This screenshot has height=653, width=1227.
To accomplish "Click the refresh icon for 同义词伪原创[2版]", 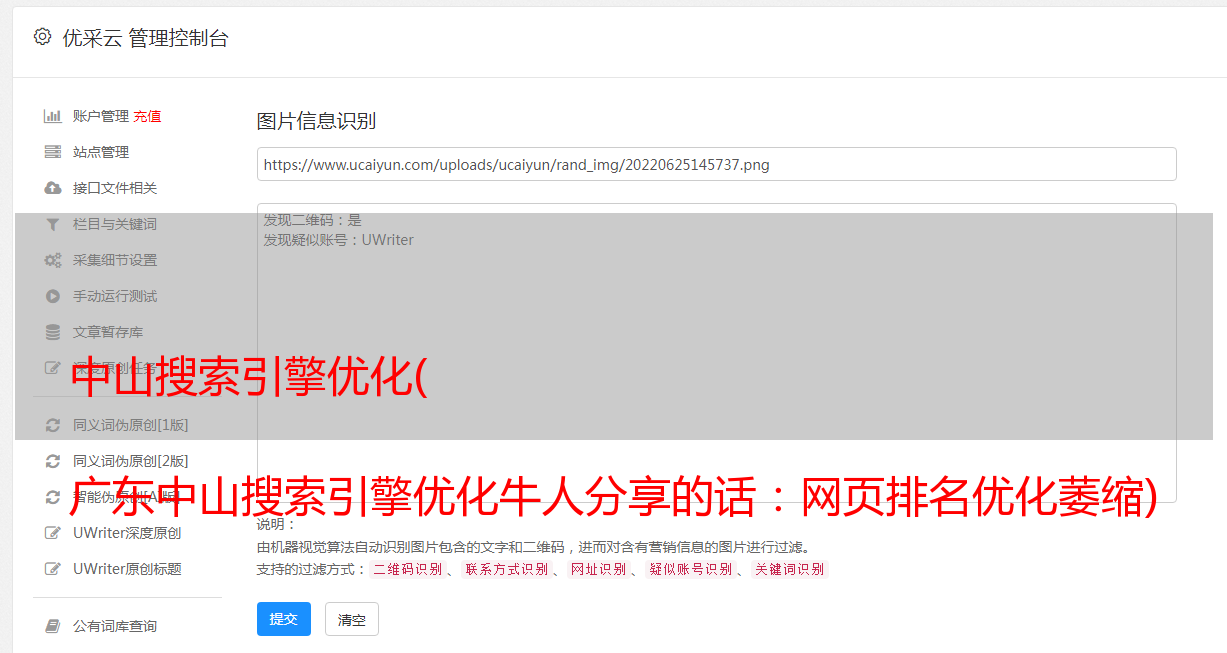I will [x=53, y=461].
